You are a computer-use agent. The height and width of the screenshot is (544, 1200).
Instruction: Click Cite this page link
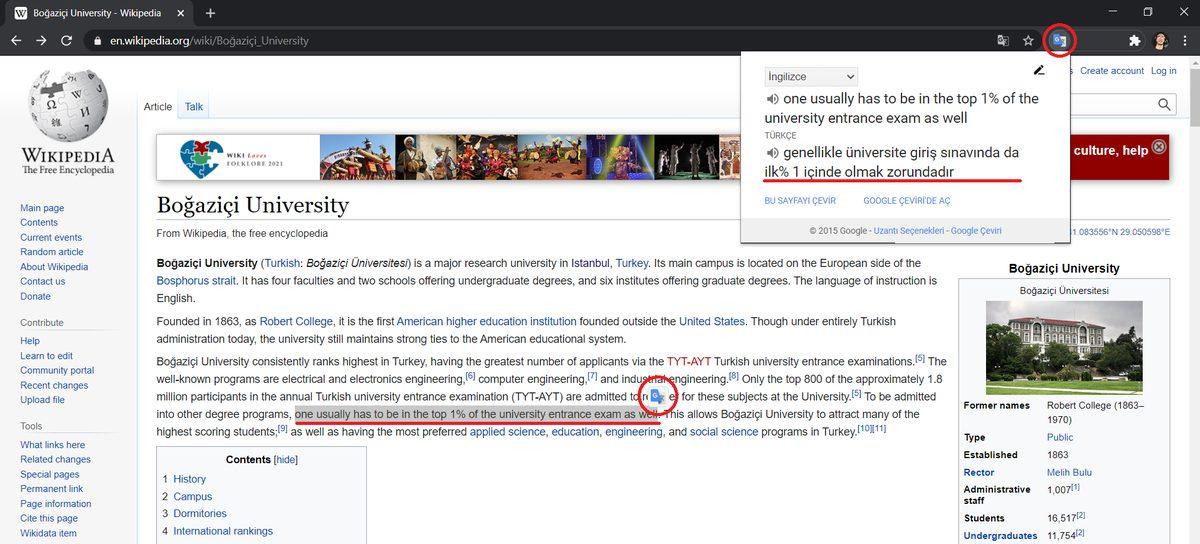pyautogui.click(x=49, y=519)
